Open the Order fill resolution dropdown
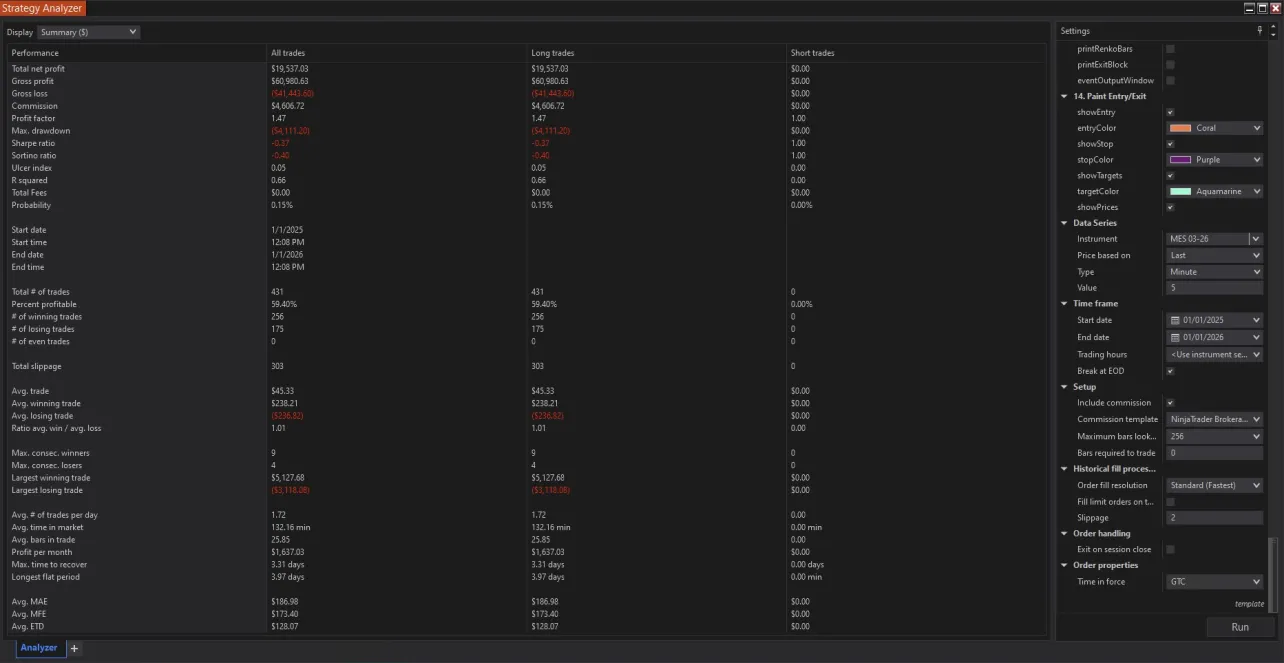The height and width of the screenshot is (663, 1284). pyautogui.click(x=1214, y=486)
